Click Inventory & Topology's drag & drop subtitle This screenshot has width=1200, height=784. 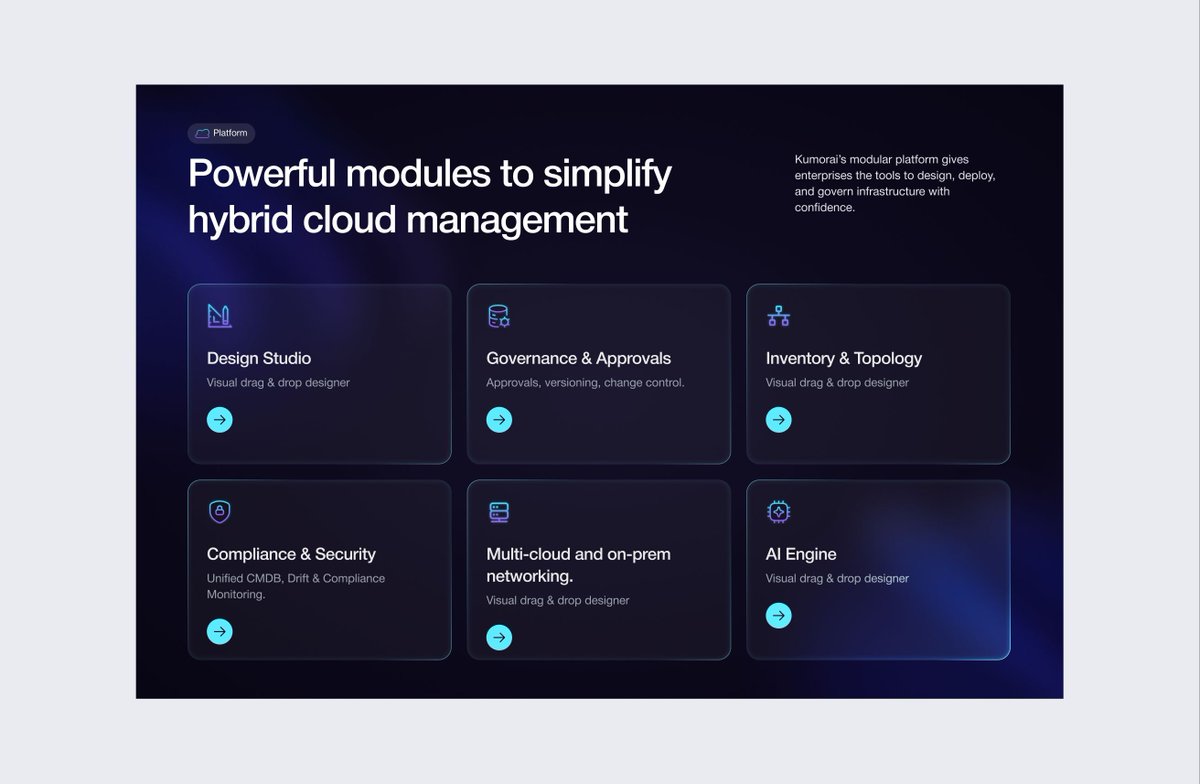[x=837, y=383]
